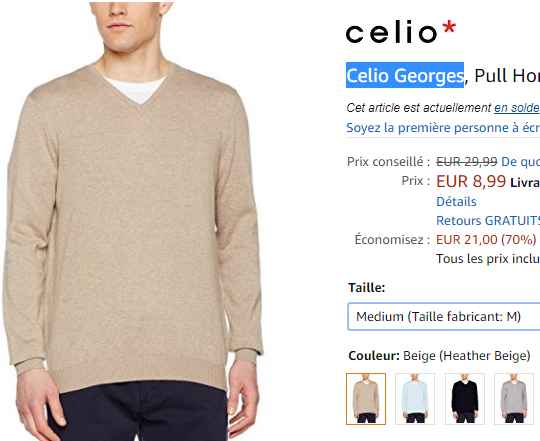The height and width of the screenshot is (441, 540).
Task: Select the beige sweater color swatch
Action: click(366, 399)
